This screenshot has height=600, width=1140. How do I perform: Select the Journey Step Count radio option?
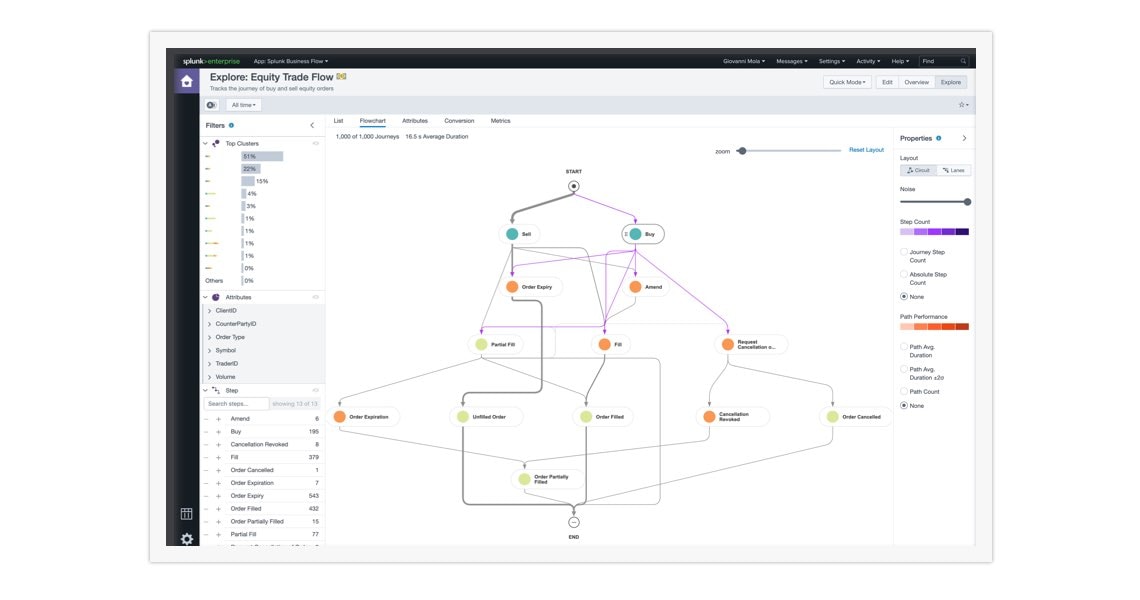tap(905, 253)
